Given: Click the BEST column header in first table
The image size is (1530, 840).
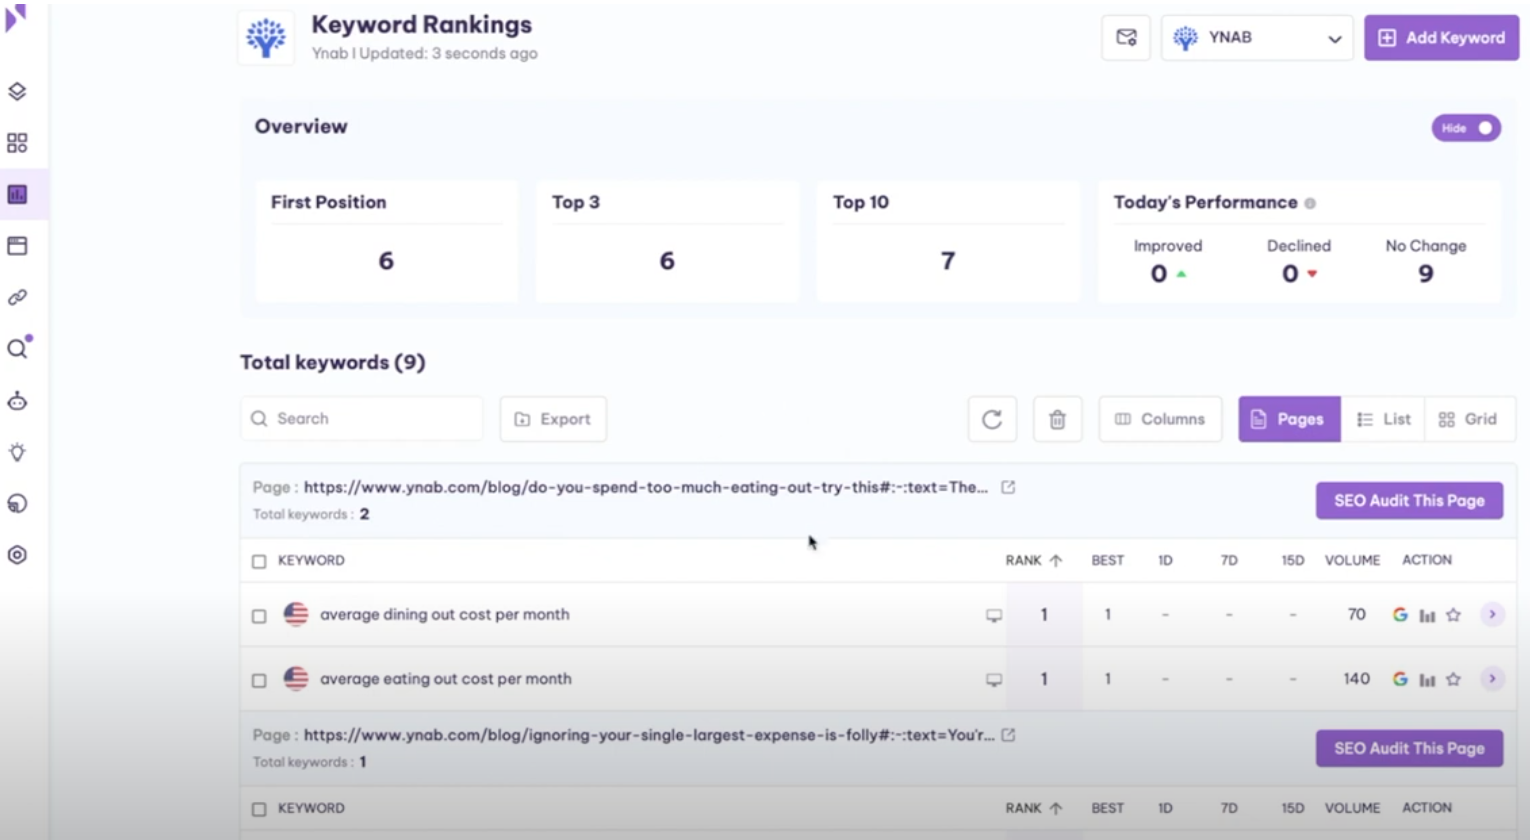Looking at the screenshot, I should (x=1107, y=560).
